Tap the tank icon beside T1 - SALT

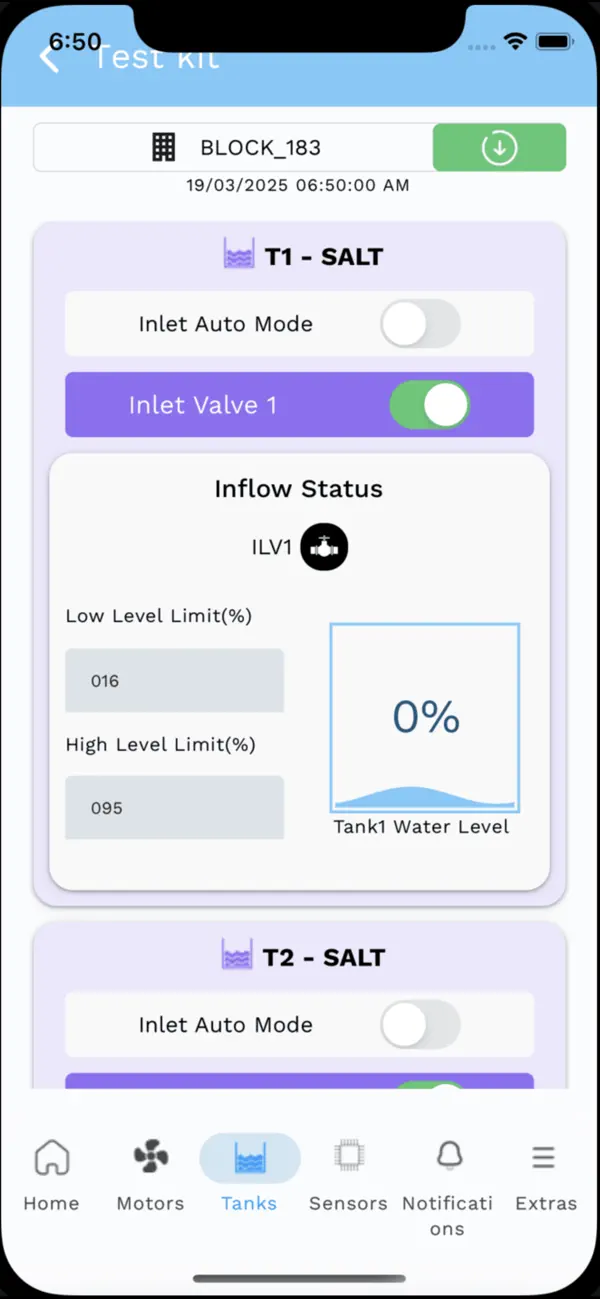pos(238,253)
